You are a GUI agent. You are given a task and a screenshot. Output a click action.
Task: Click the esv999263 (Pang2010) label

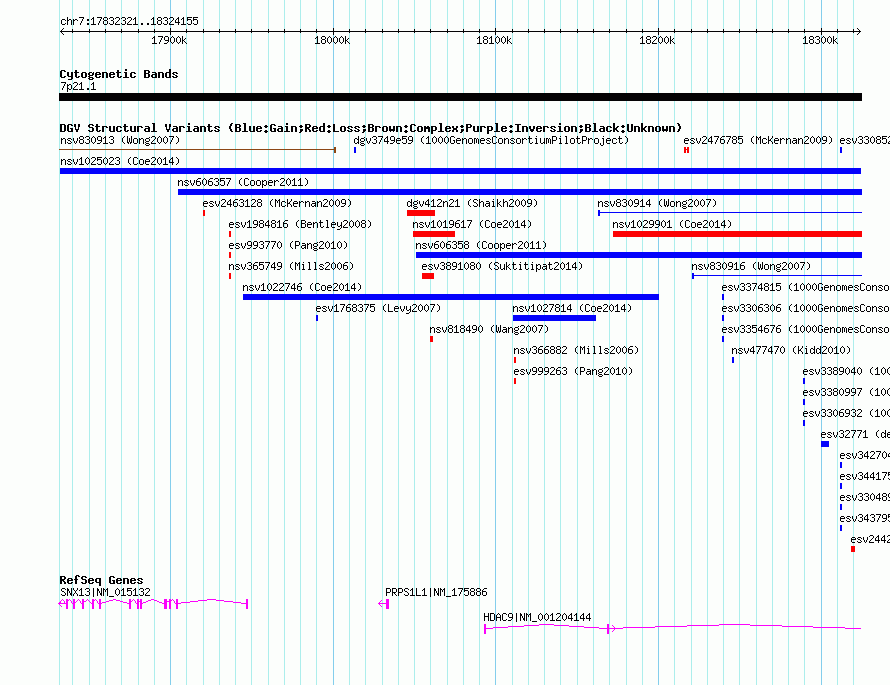(x=573, y=371)
